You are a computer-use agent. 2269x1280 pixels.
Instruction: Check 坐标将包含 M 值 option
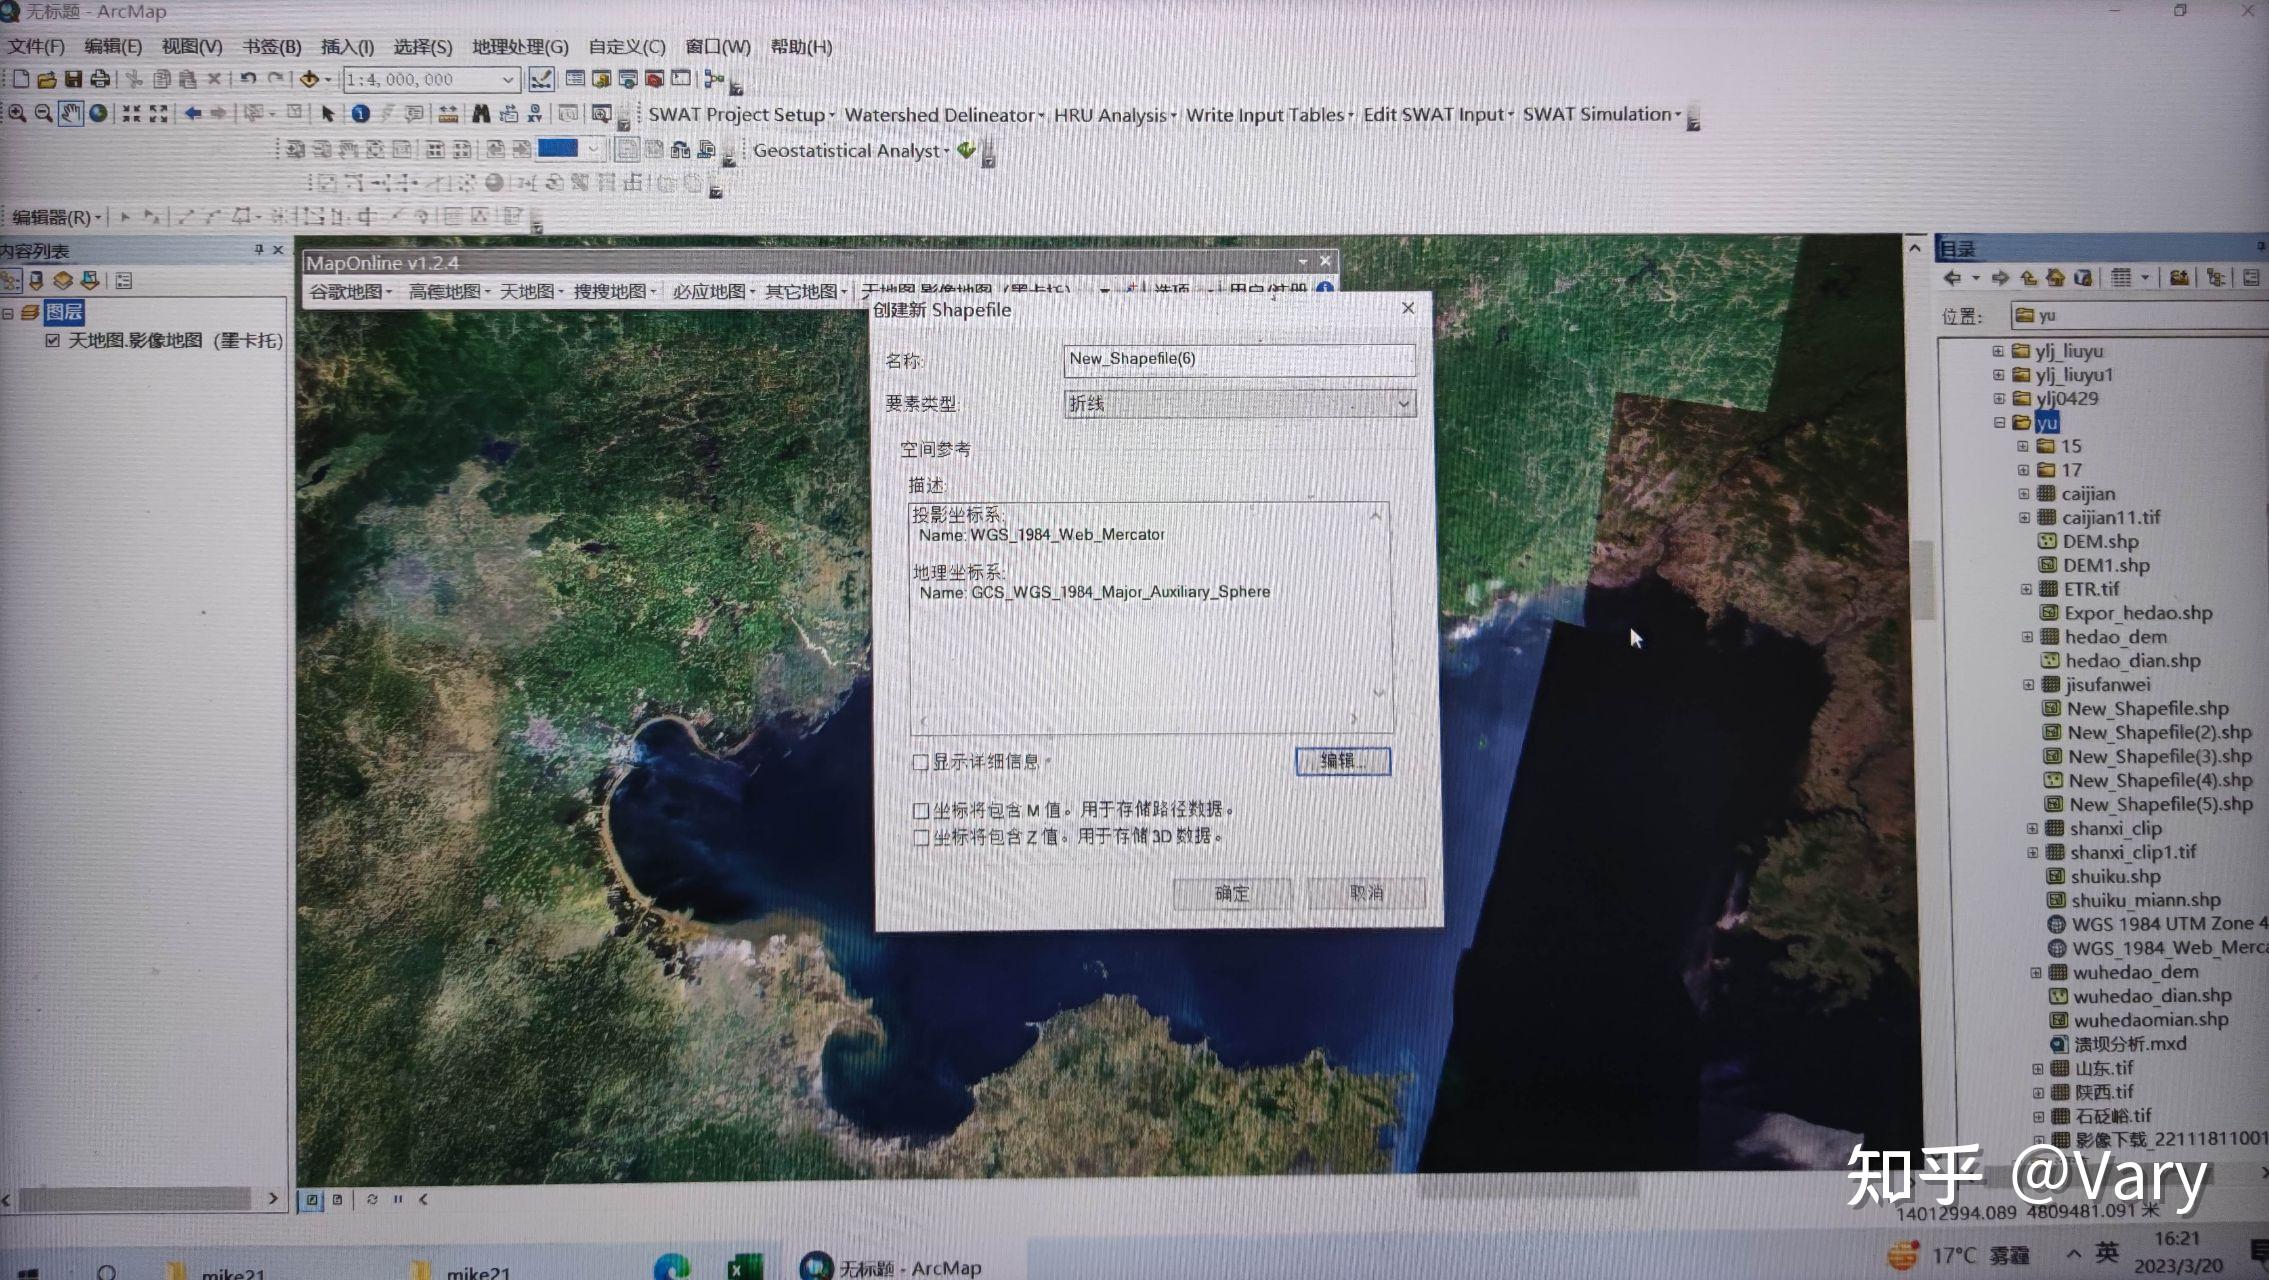[921, 810]
